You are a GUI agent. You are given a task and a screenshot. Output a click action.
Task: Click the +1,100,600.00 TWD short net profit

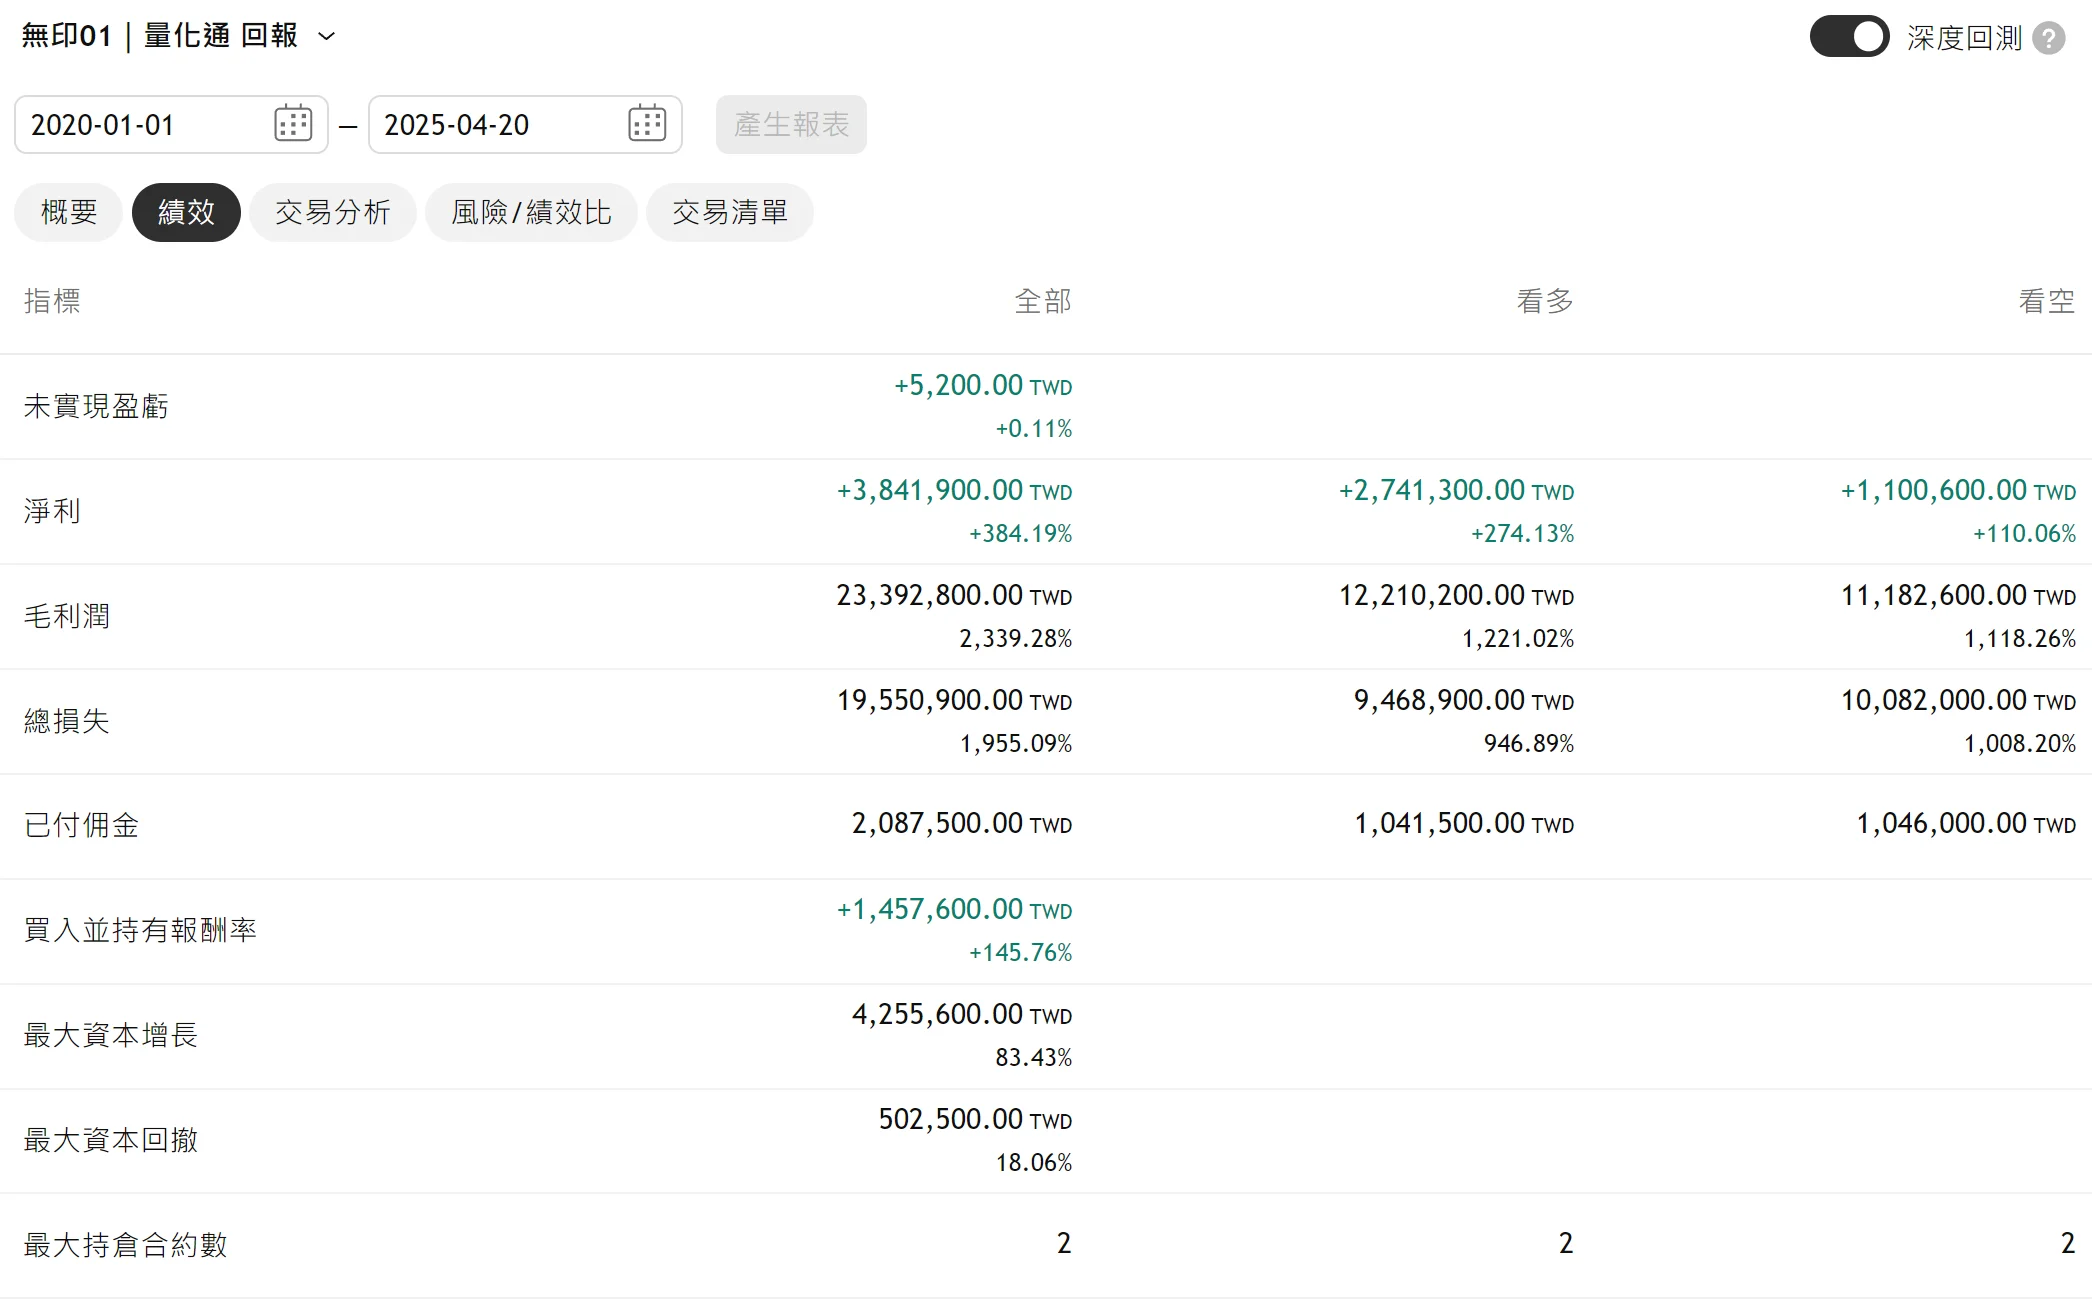pyautogui.click(x=1958, y=490)
